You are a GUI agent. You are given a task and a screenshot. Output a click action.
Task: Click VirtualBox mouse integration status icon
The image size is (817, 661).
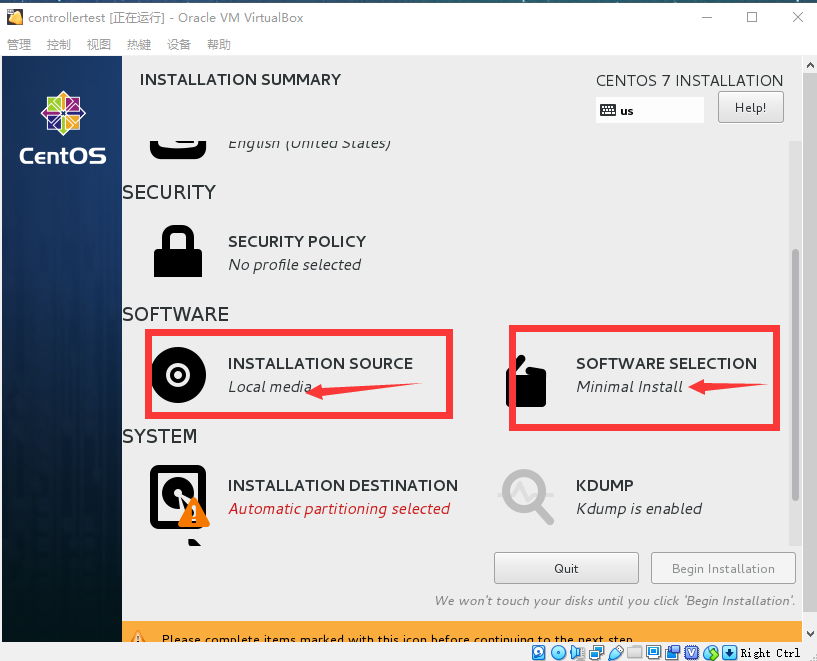pyautogui.click(x=711, y=652)
